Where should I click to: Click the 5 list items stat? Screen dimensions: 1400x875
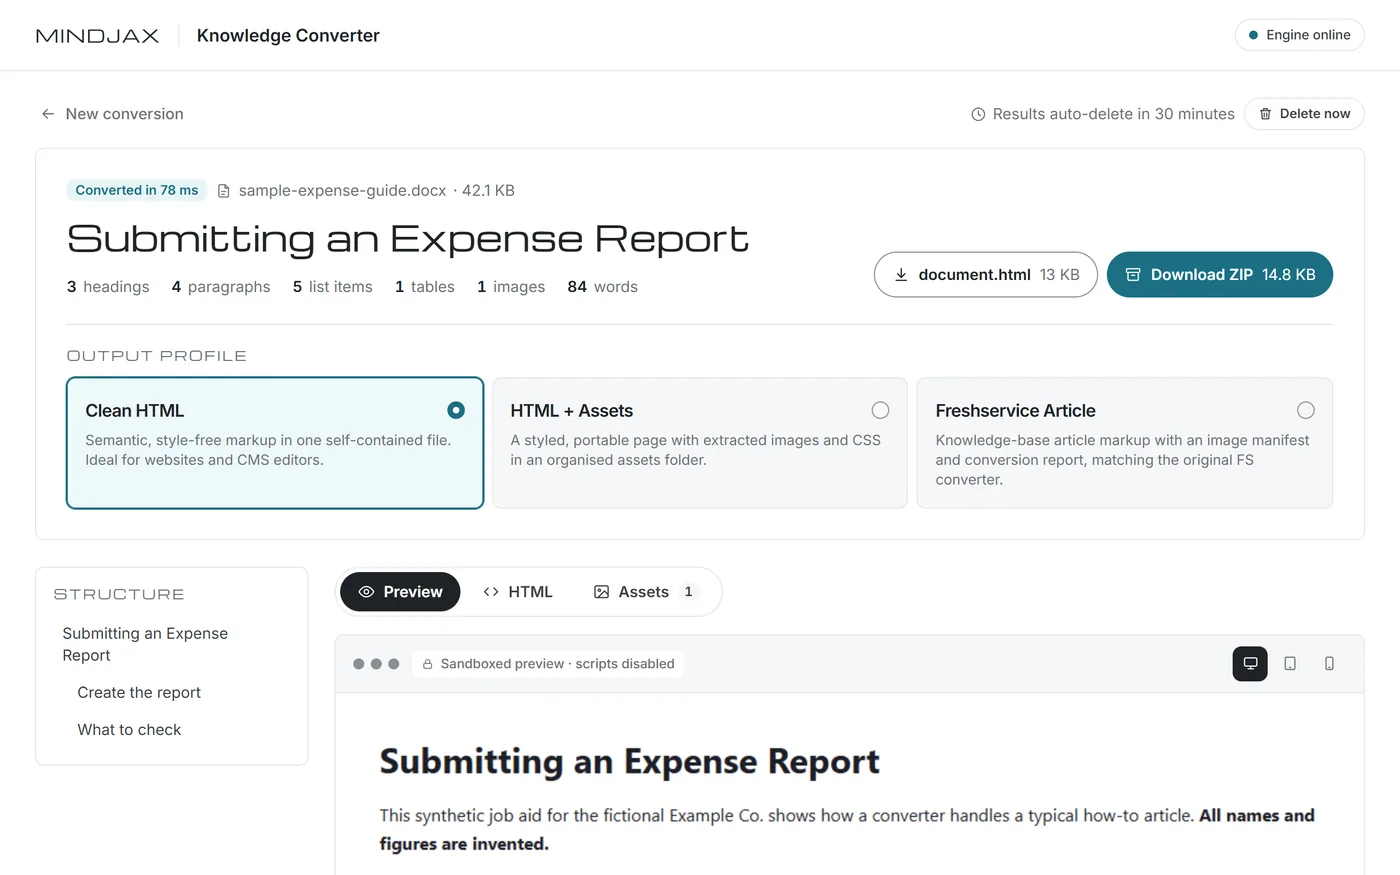click(x=333, y=287)
